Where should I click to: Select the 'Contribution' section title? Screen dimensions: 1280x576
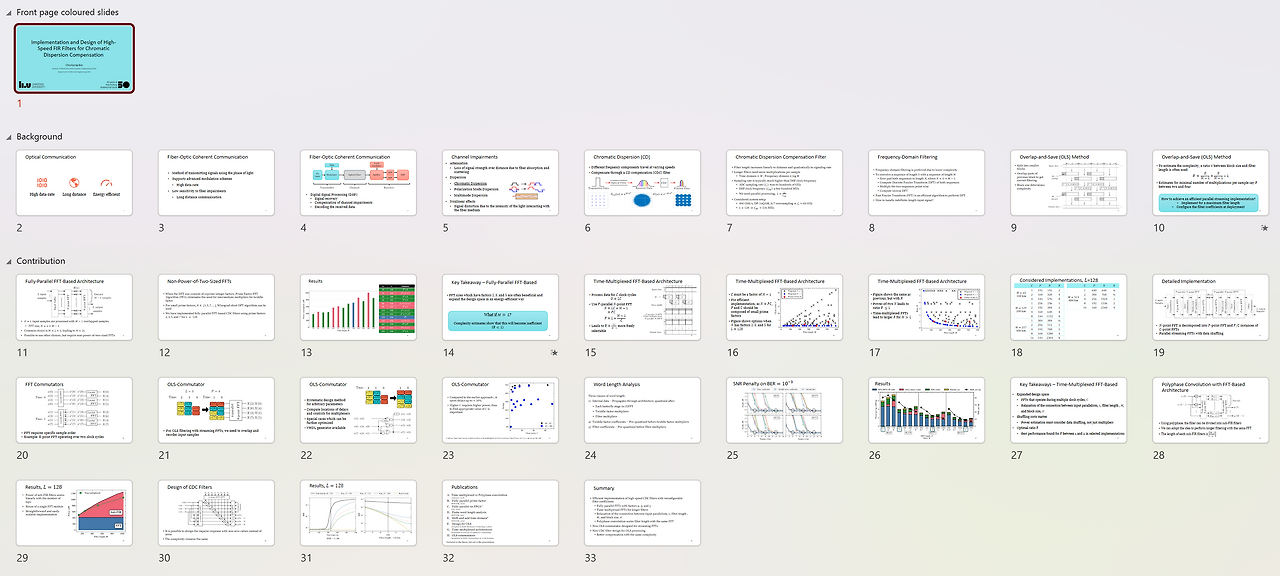click(41, 261)
